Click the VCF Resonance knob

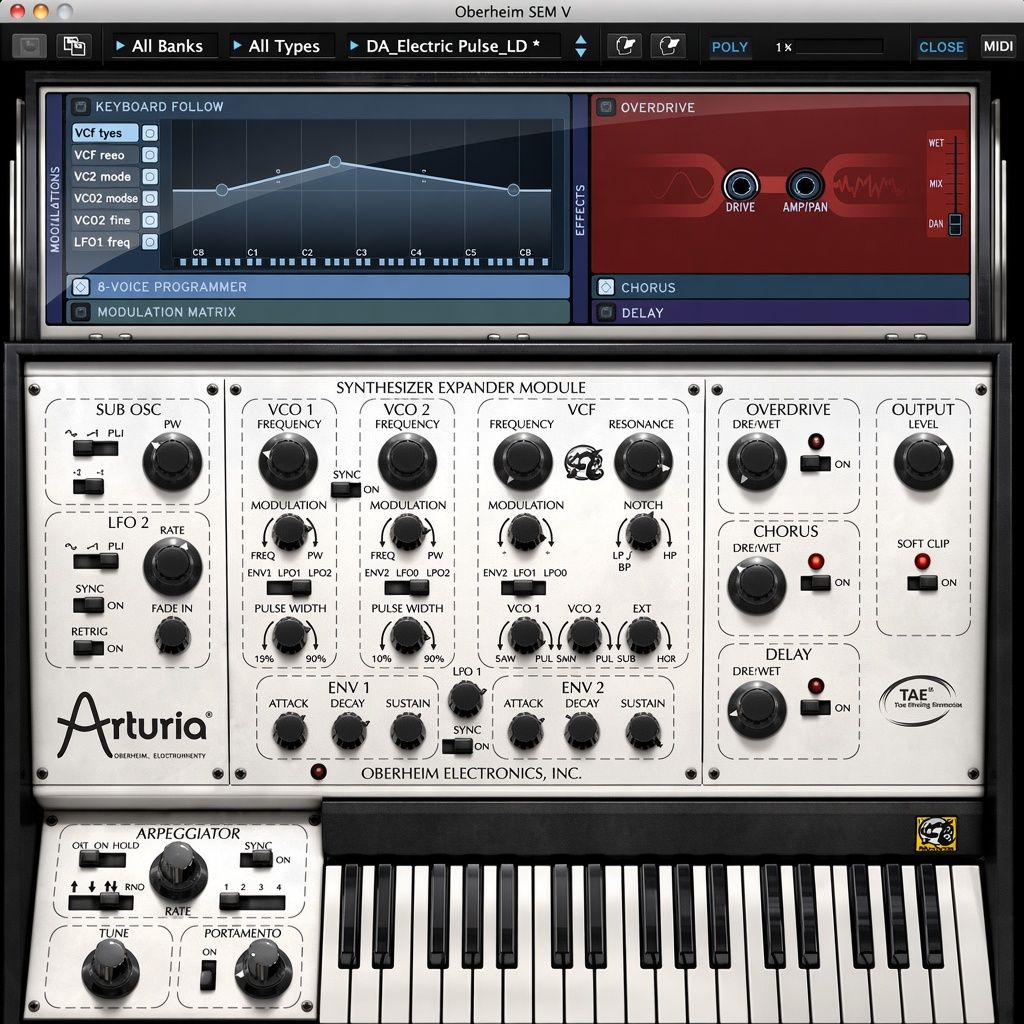(x=643, y=461)
